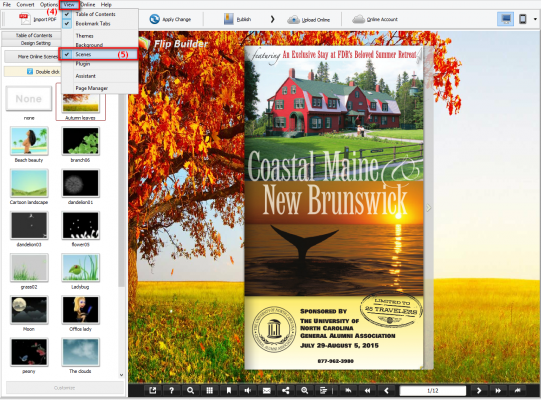Select the dandelion03 scene thumbnail

pos(29,225)
